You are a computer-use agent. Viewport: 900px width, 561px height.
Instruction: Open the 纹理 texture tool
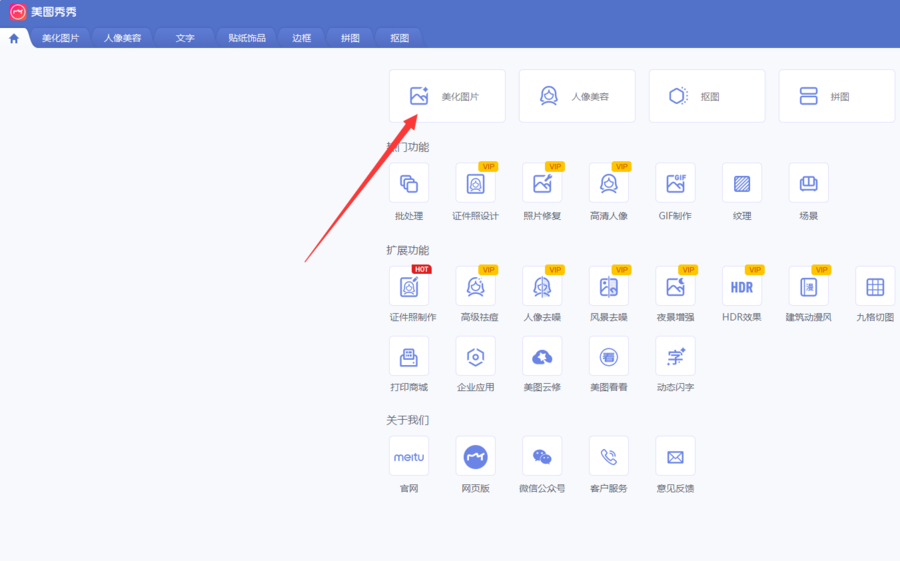pos(742,183)
